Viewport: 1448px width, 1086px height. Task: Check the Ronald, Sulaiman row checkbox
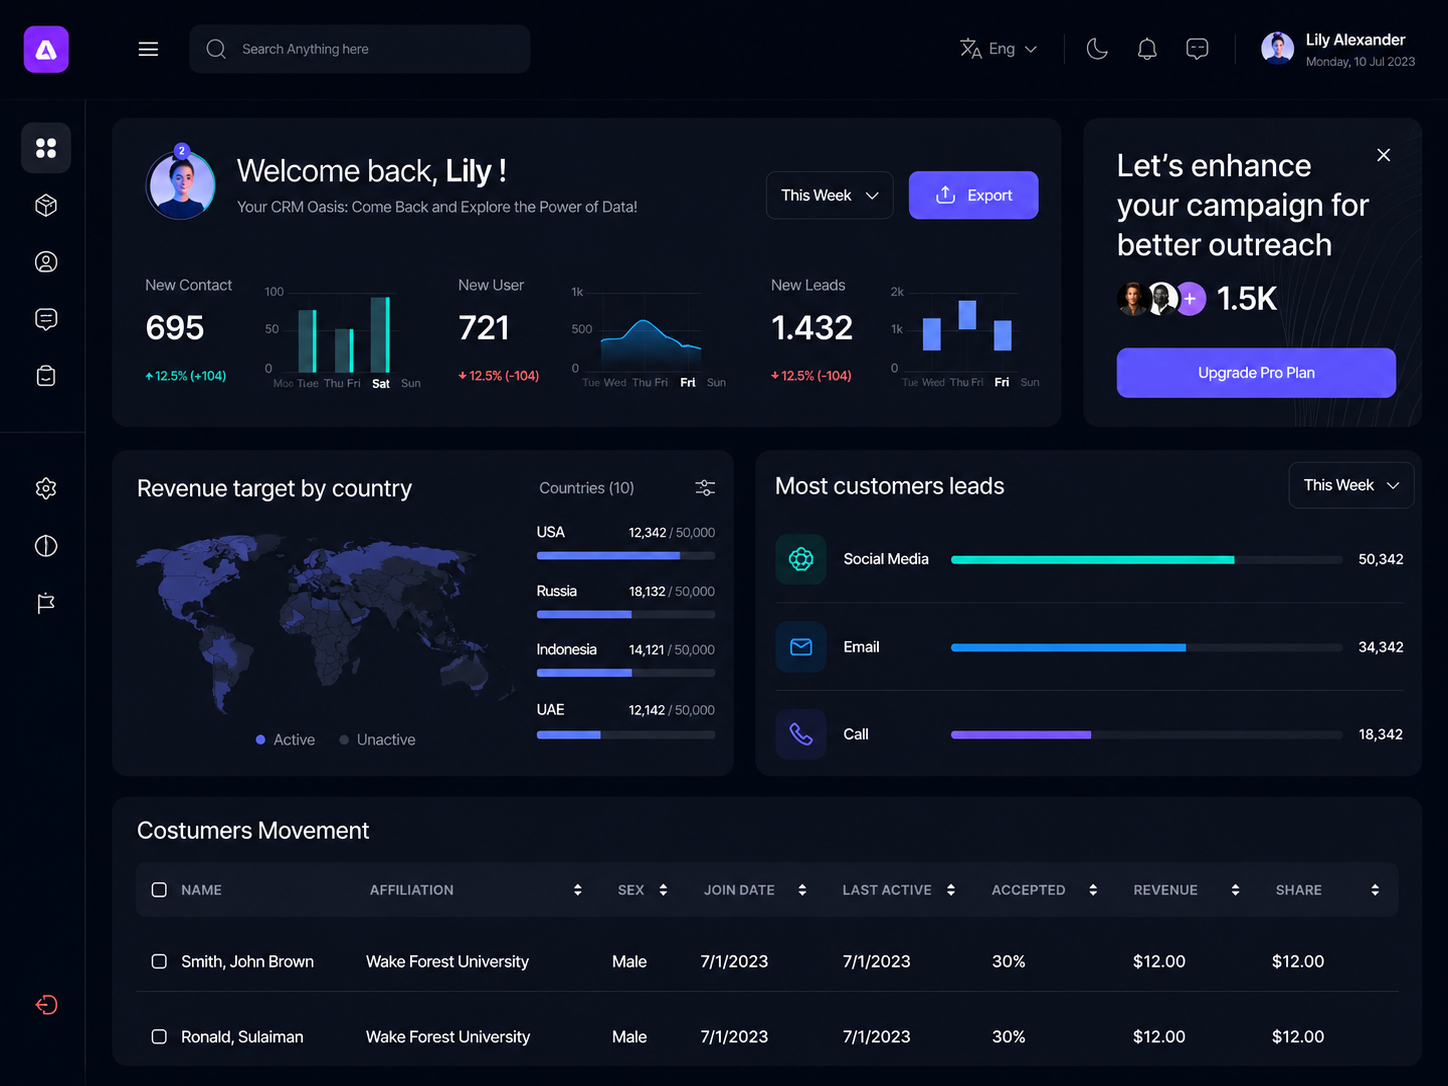point(159,1037)
